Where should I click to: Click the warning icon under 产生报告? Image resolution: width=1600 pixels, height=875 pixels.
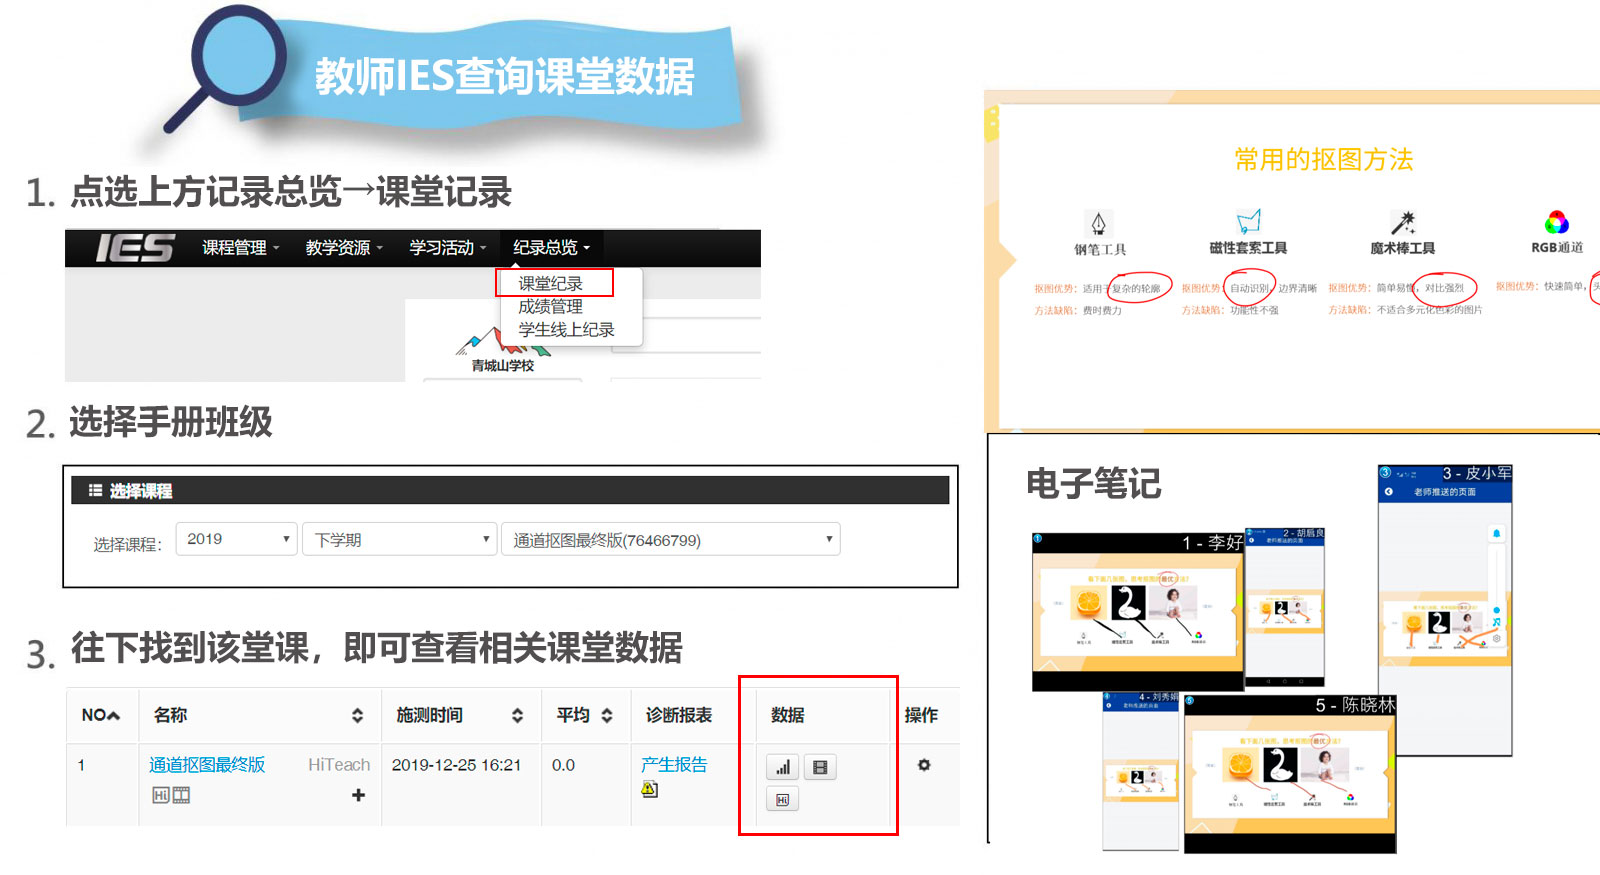point(649,789)
